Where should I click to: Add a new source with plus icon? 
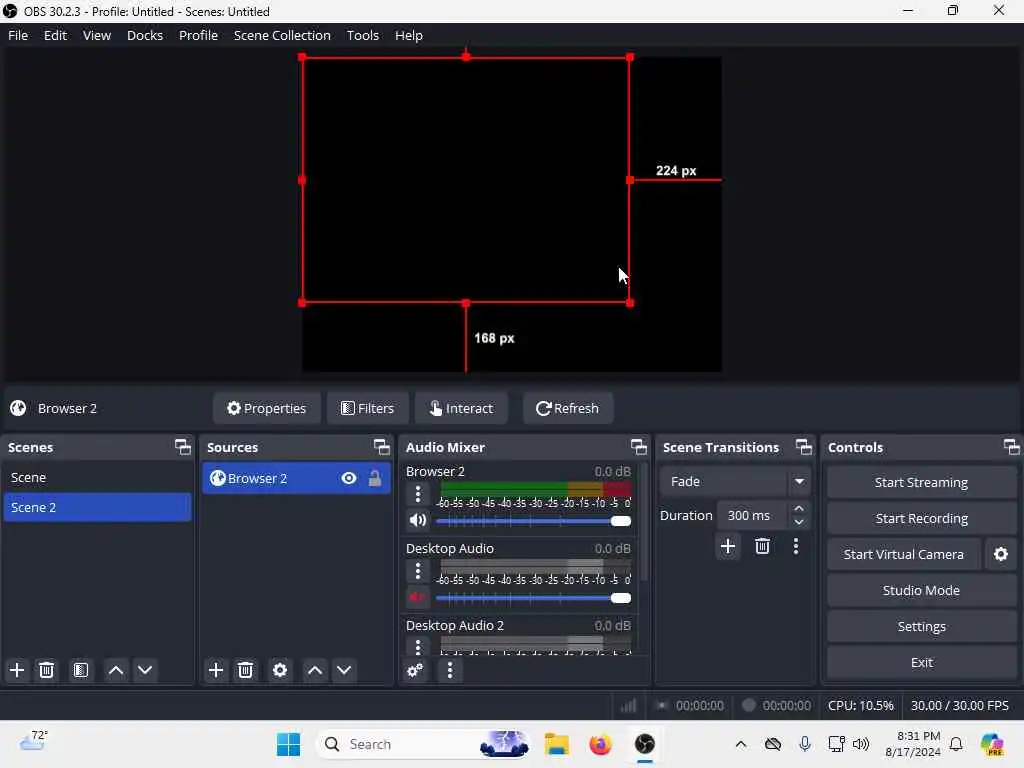pyautogui.click(x=216, y=670)
